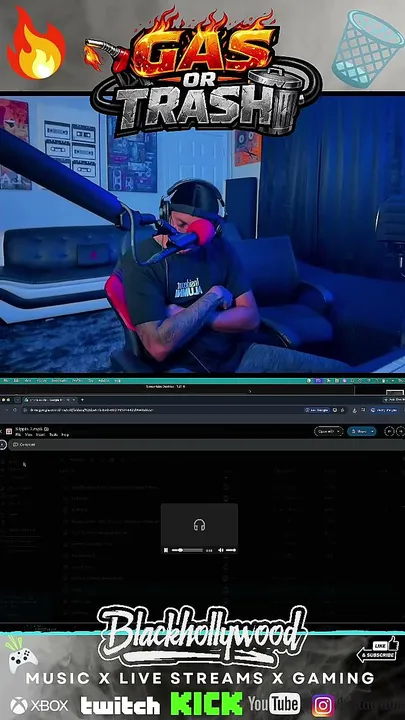This screenshot has height=720, width=405.
Task: Open the File menu below Sippin title
Action: tap(18, 434)
